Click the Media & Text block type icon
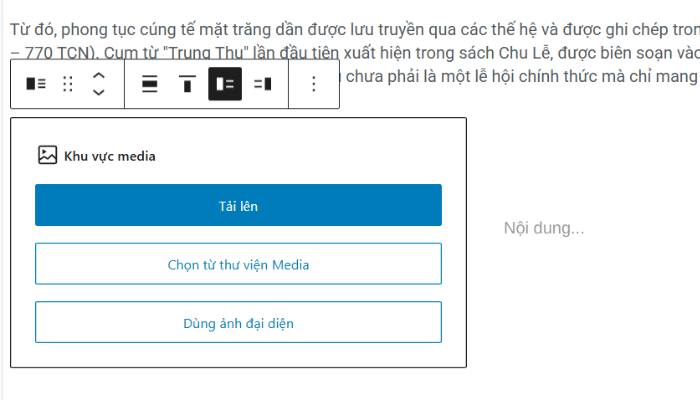The height and width of the screenshot is (400, 700). [36, 84]
